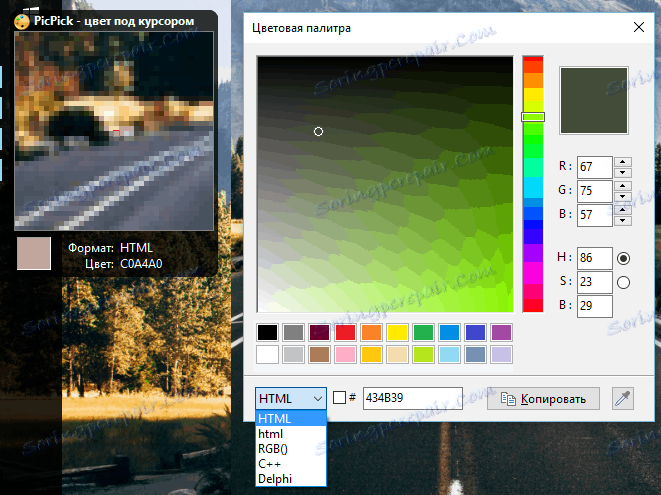Select the light gray preset swatch

[293, 355]
